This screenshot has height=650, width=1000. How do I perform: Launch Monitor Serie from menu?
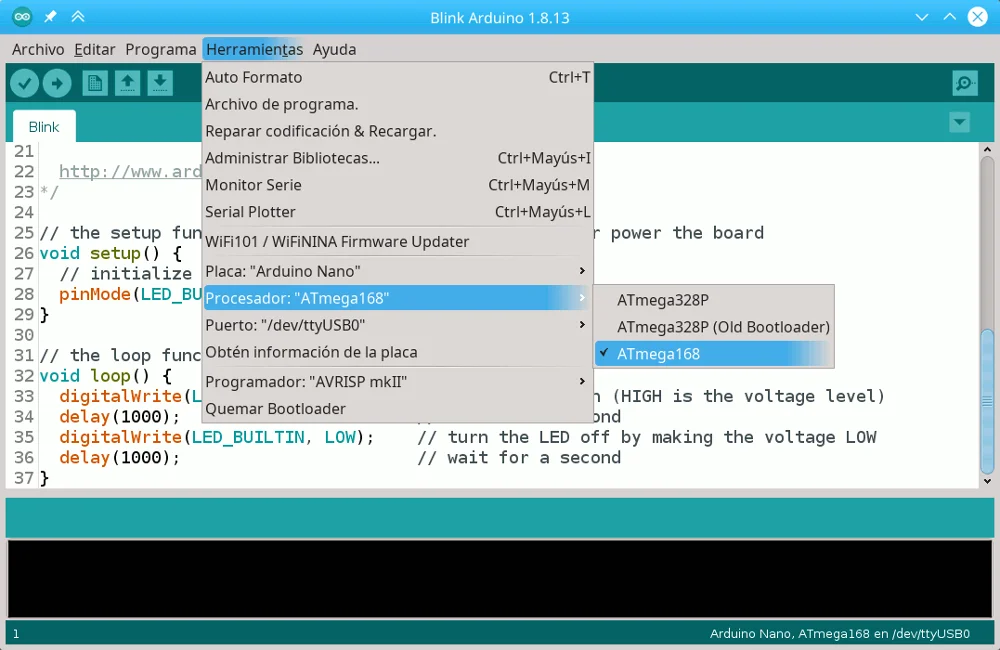click(x=398, y=185)
